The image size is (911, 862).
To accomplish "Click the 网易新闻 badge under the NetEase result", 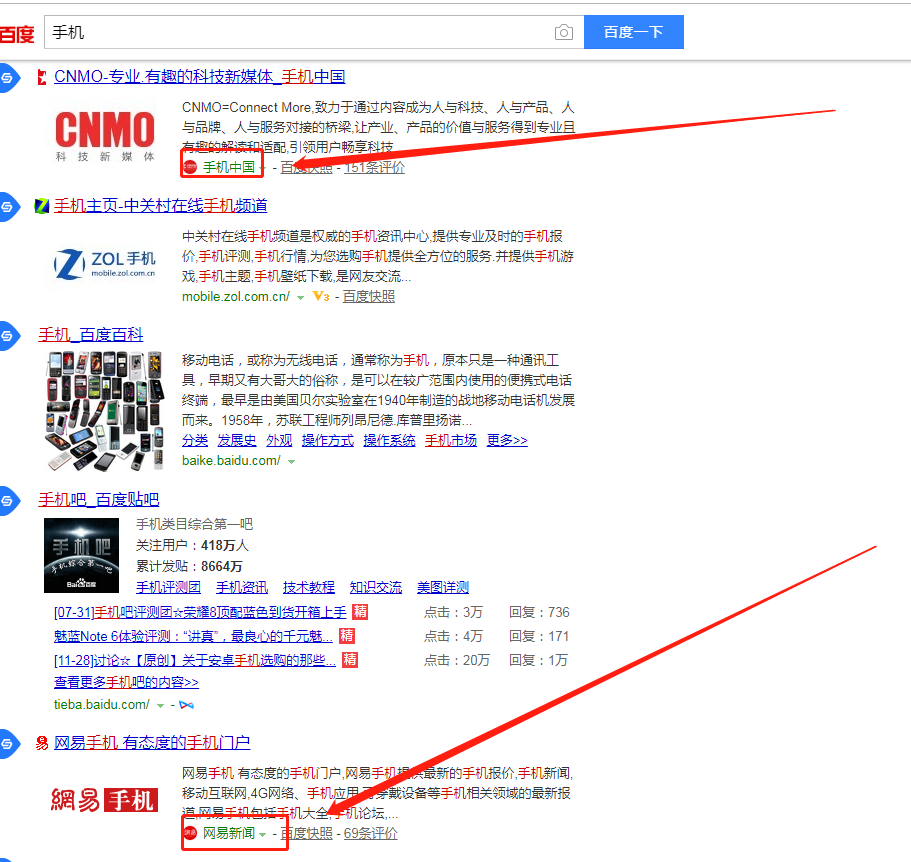I will coord(231,832).
